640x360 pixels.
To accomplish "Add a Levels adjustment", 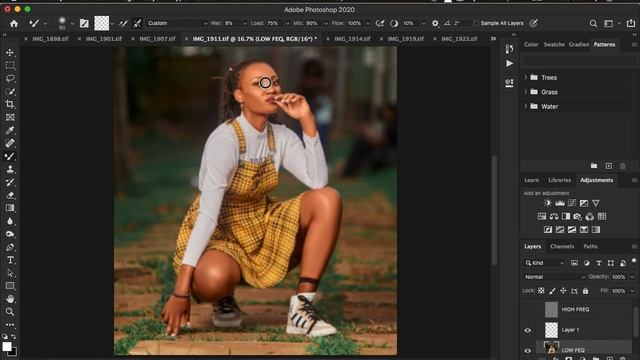I will click(560, 203).
